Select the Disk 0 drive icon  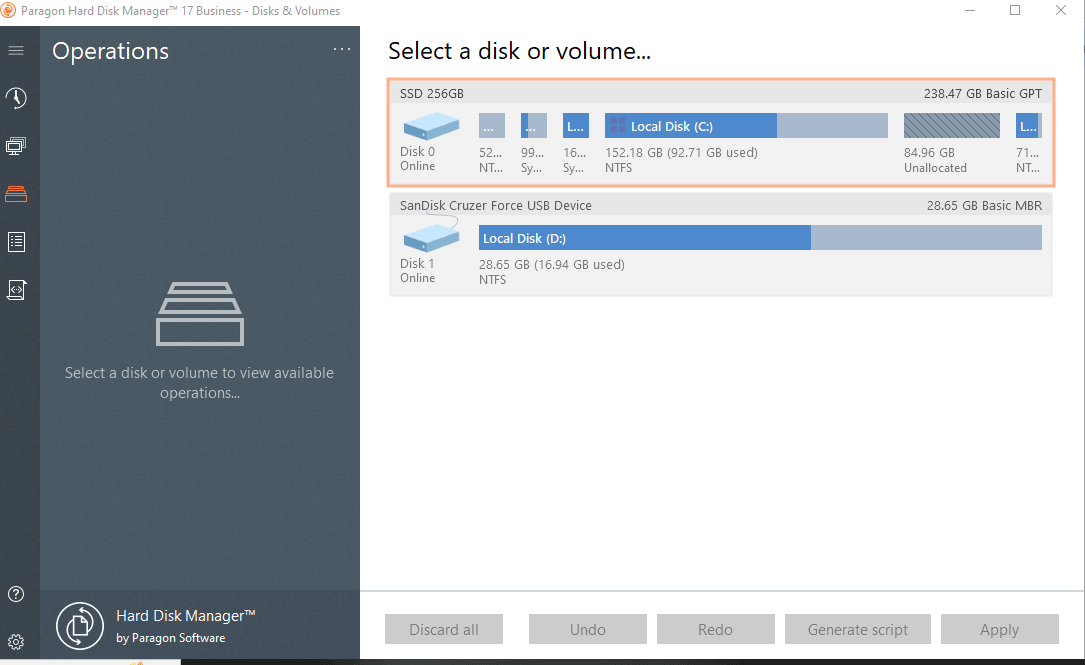(431, 127)
